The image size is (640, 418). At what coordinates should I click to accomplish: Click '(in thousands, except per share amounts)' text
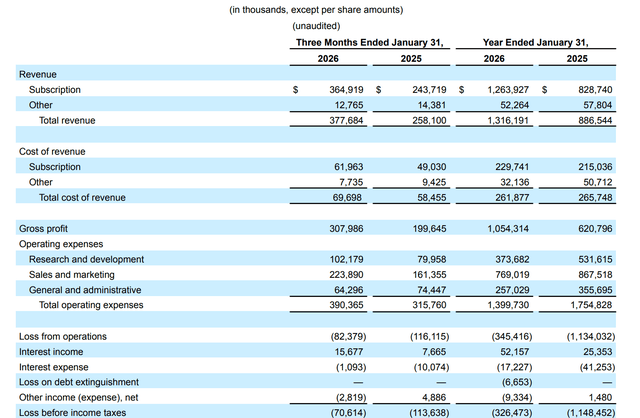pos(316,10)
